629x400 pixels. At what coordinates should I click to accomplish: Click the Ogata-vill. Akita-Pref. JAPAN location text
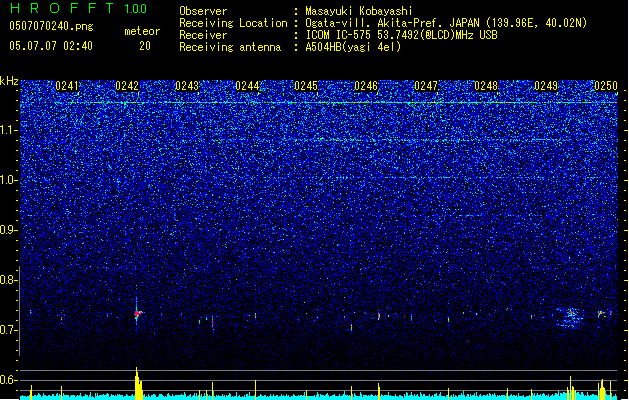[x=392, y=23]
